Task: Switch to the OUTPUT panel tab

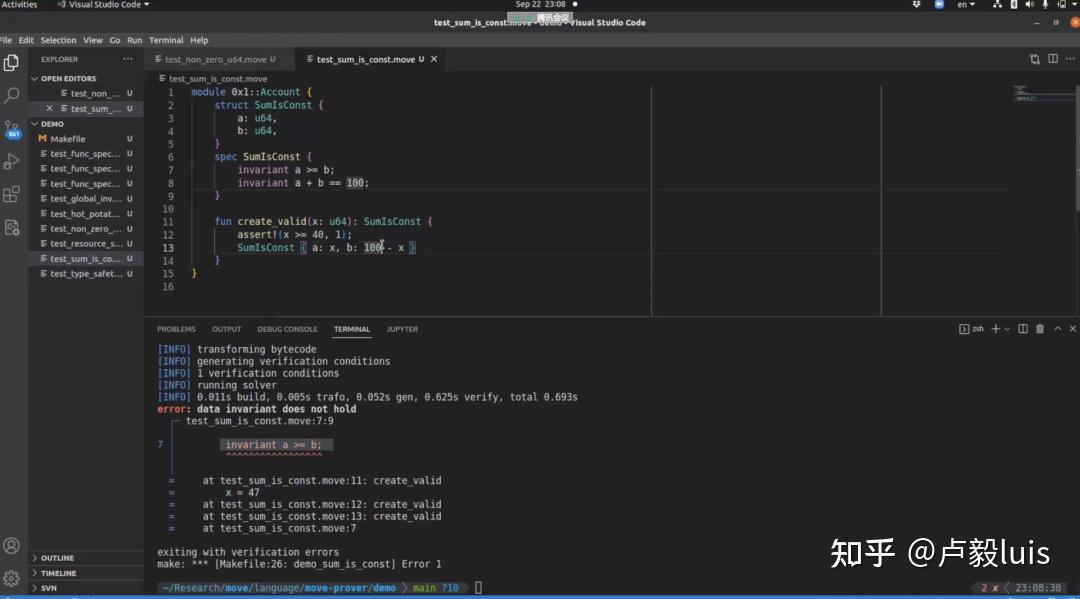Action: click(226, 329)
